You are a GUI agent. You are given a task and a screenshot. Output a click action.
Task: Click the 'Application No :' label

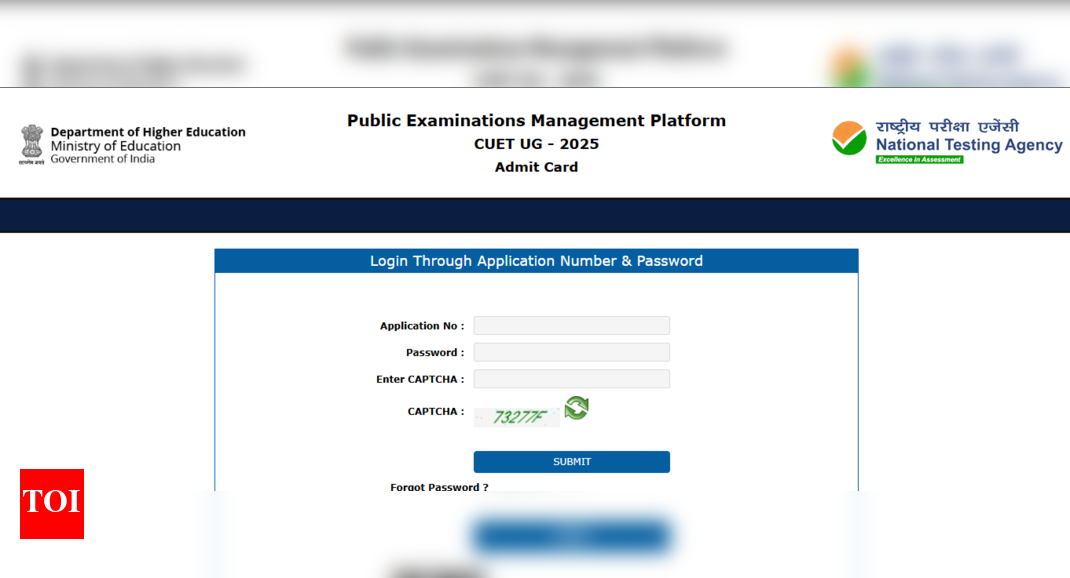422,326
